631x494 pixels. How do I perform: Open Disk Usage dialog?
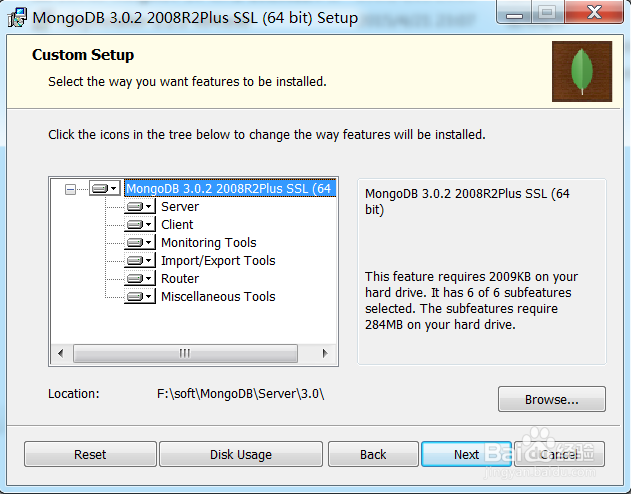point(241,454)
